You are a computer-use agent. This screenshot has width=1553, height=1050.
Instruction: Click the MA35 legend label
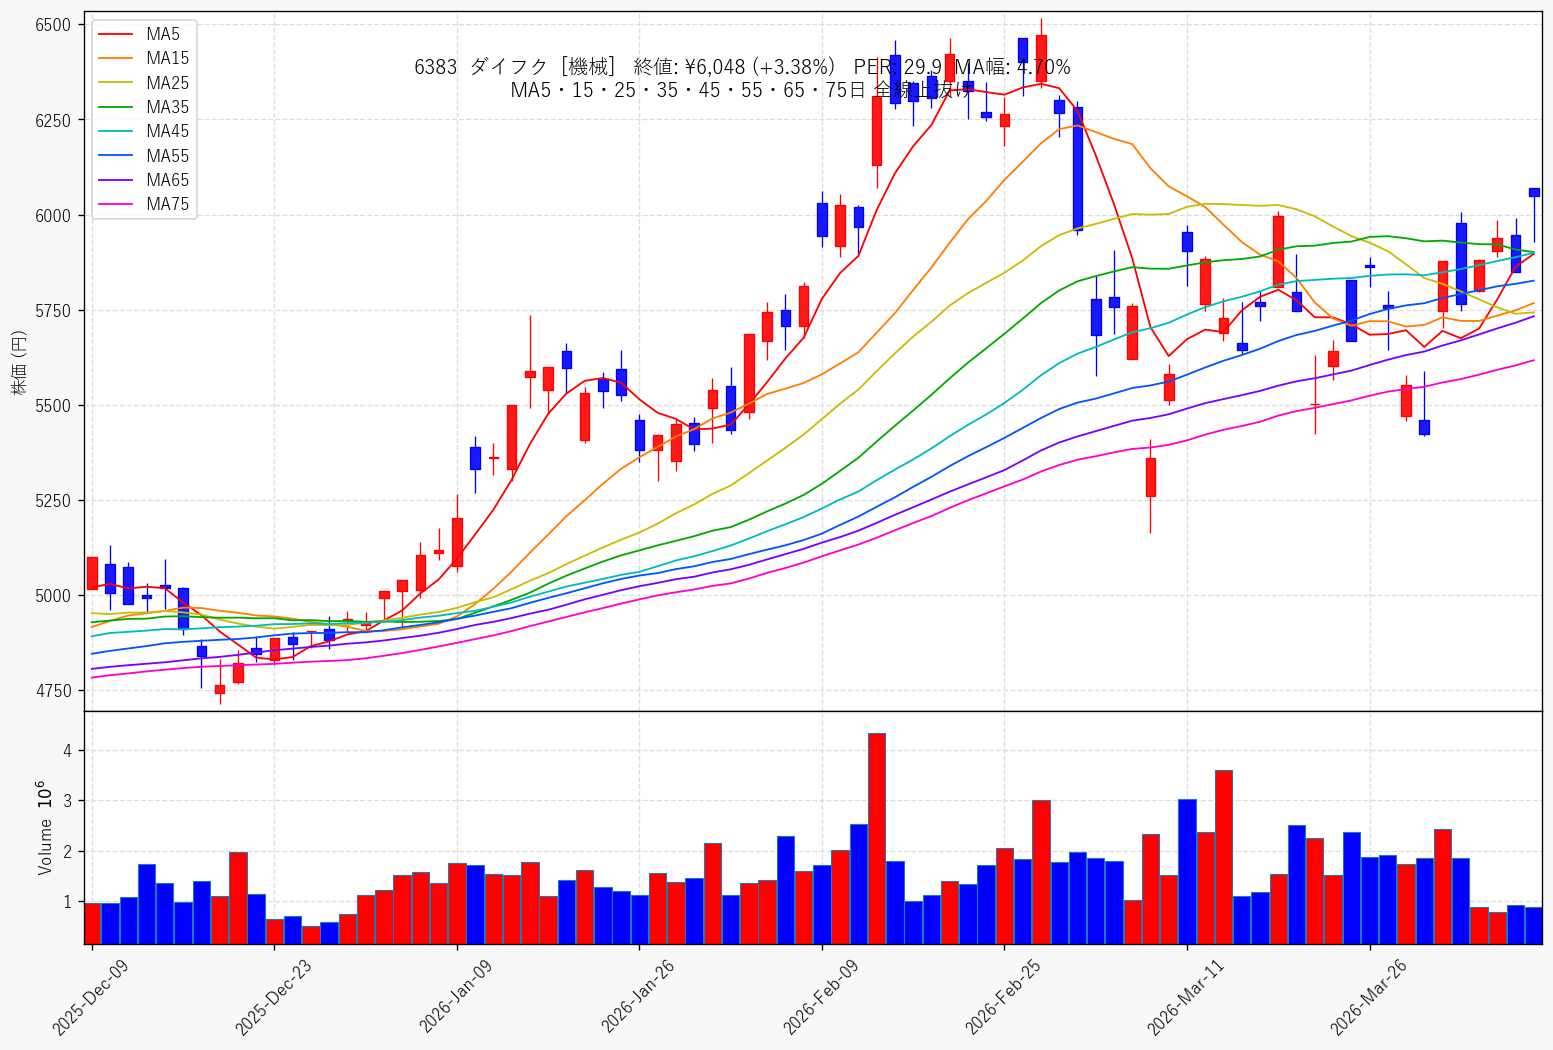[167, 107]
